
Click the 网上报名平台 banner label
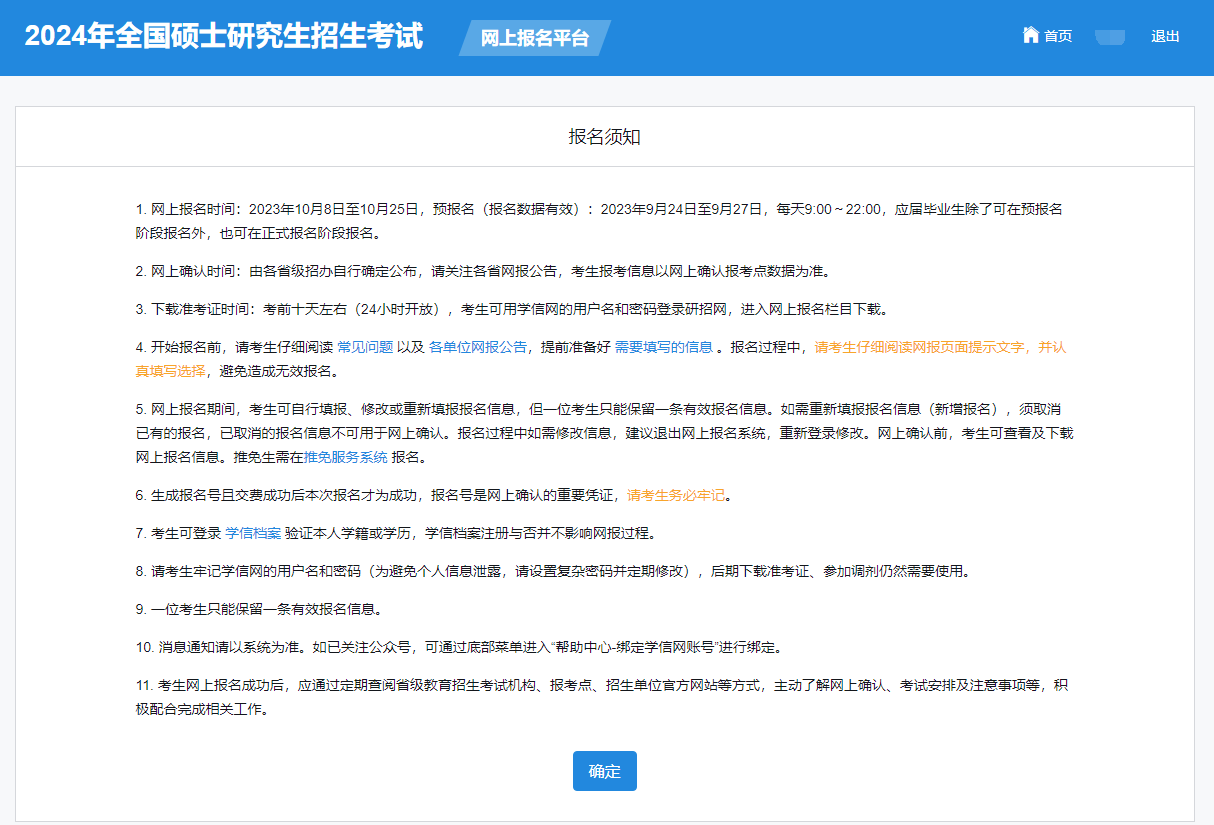click(534, 39)
